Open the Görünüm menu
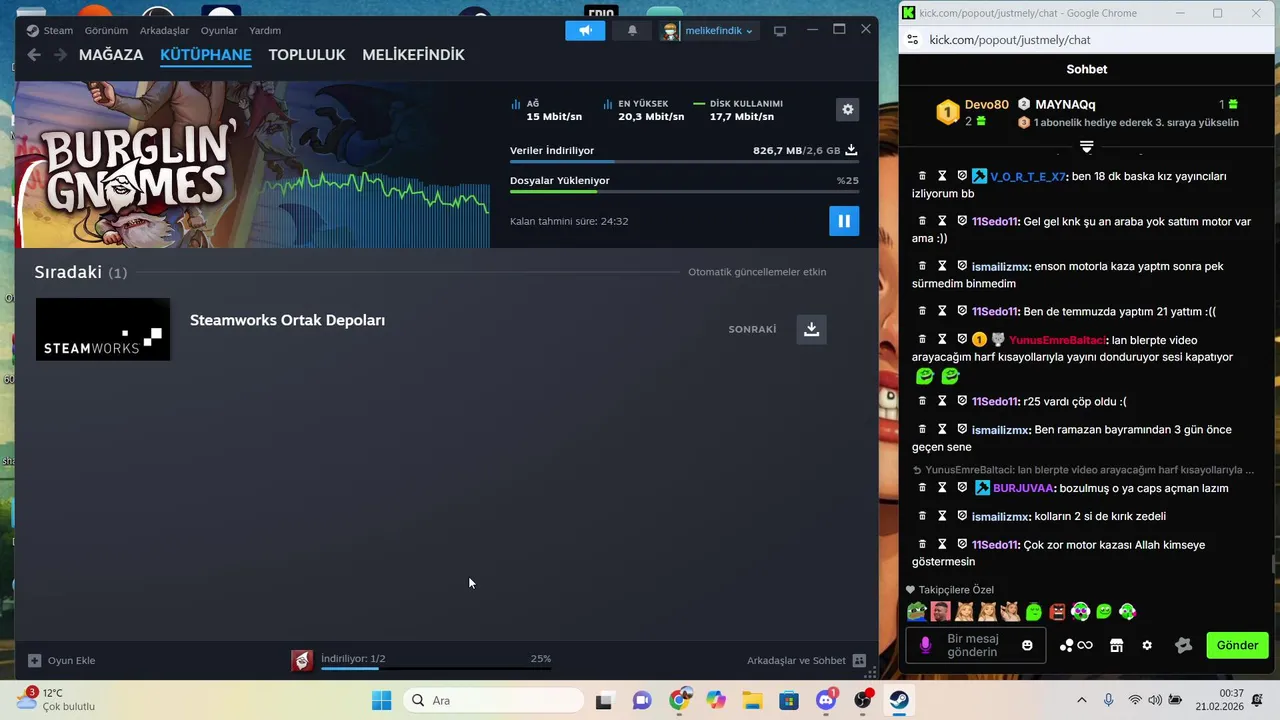1280x720 pixels. click(x=106, y=31)
